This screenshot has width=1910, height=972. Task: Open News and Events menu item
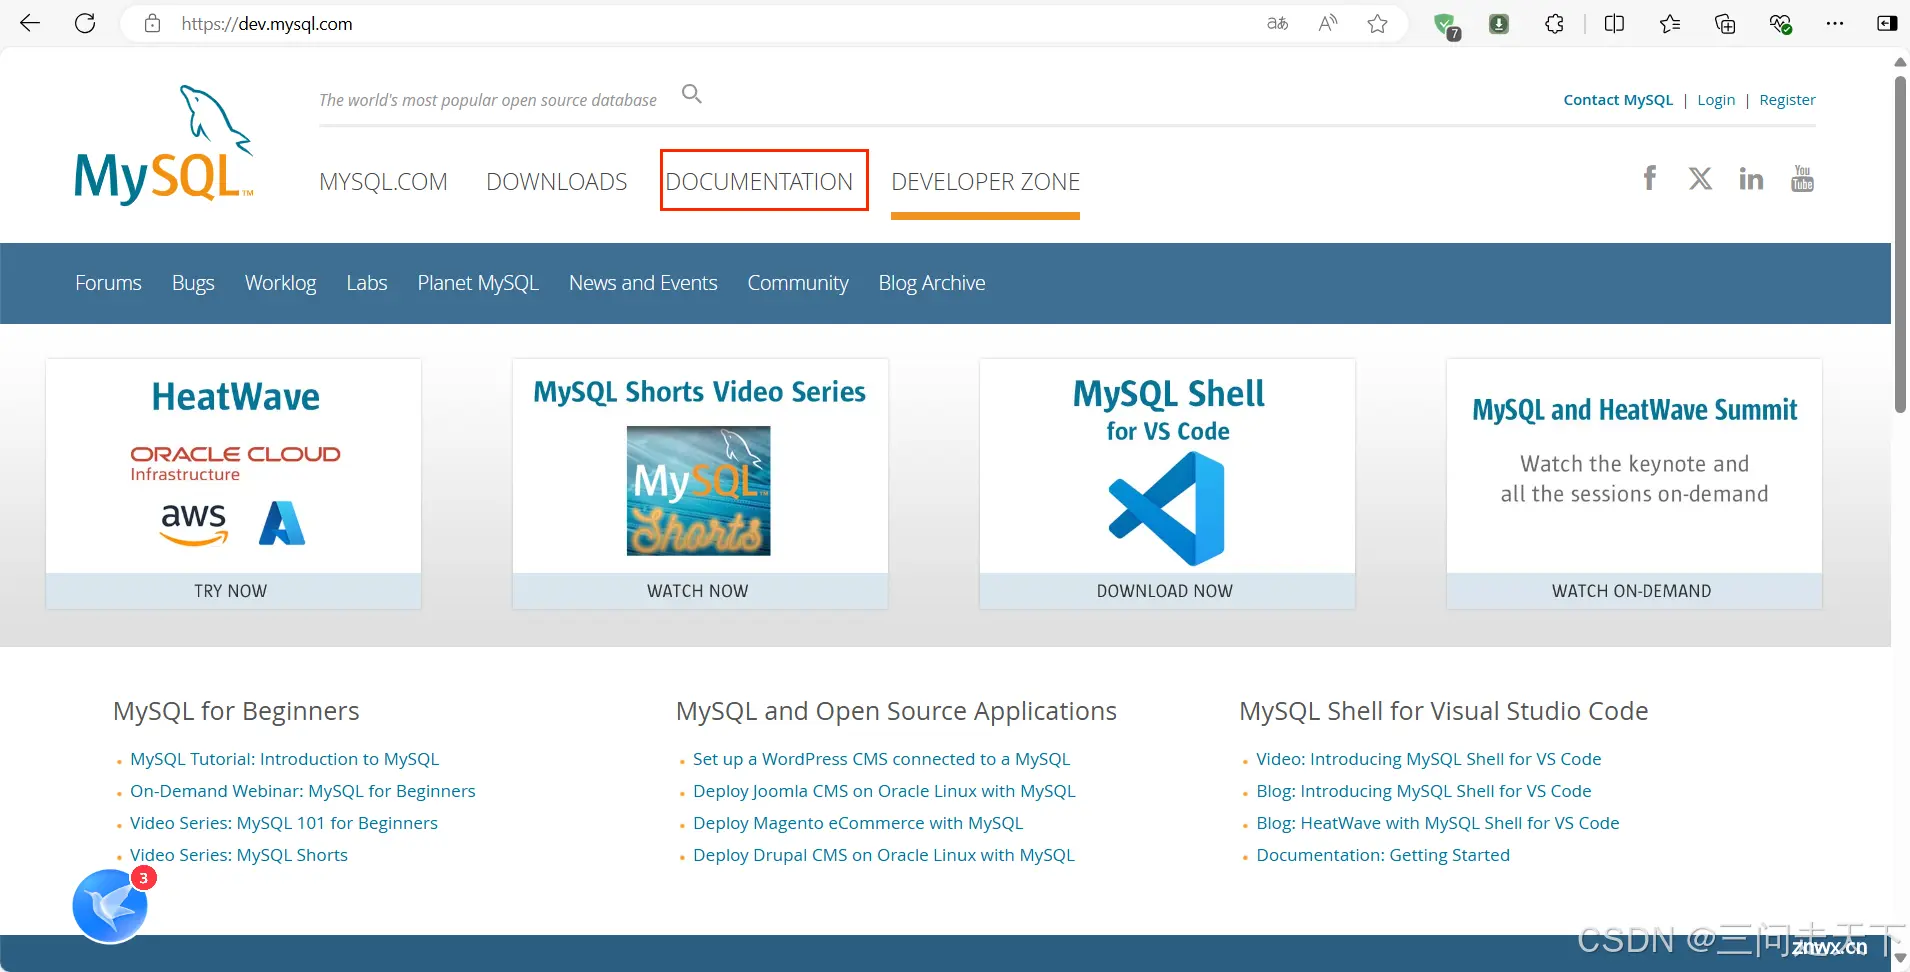[643, 283]
